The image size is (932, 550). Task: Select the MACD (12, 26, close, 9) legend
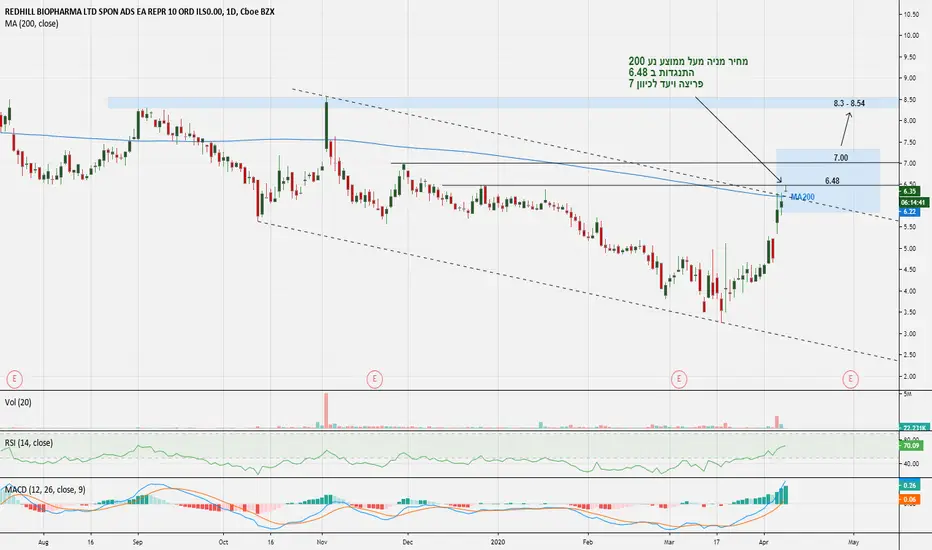[x=45, y=489]
